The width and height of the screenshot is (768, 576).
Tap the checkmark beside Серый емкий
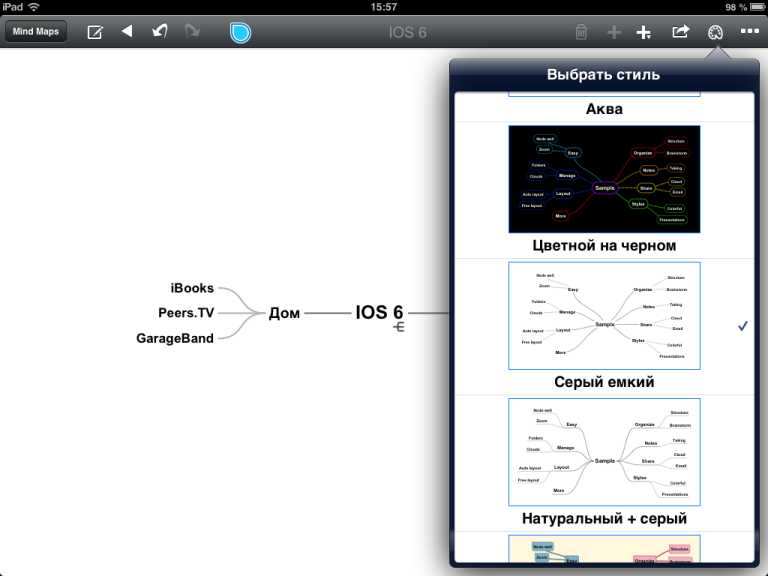(743, 326)
